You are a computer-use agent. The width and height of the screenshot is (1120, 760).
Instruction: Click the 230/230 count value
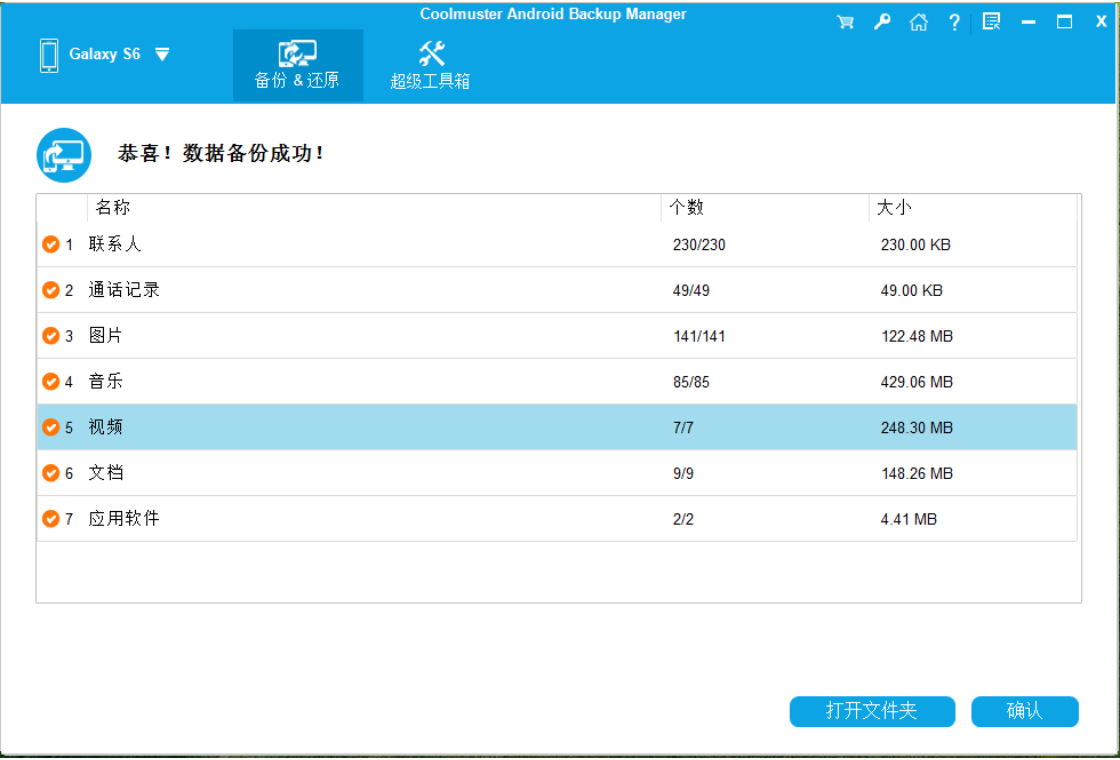(699, 245)
